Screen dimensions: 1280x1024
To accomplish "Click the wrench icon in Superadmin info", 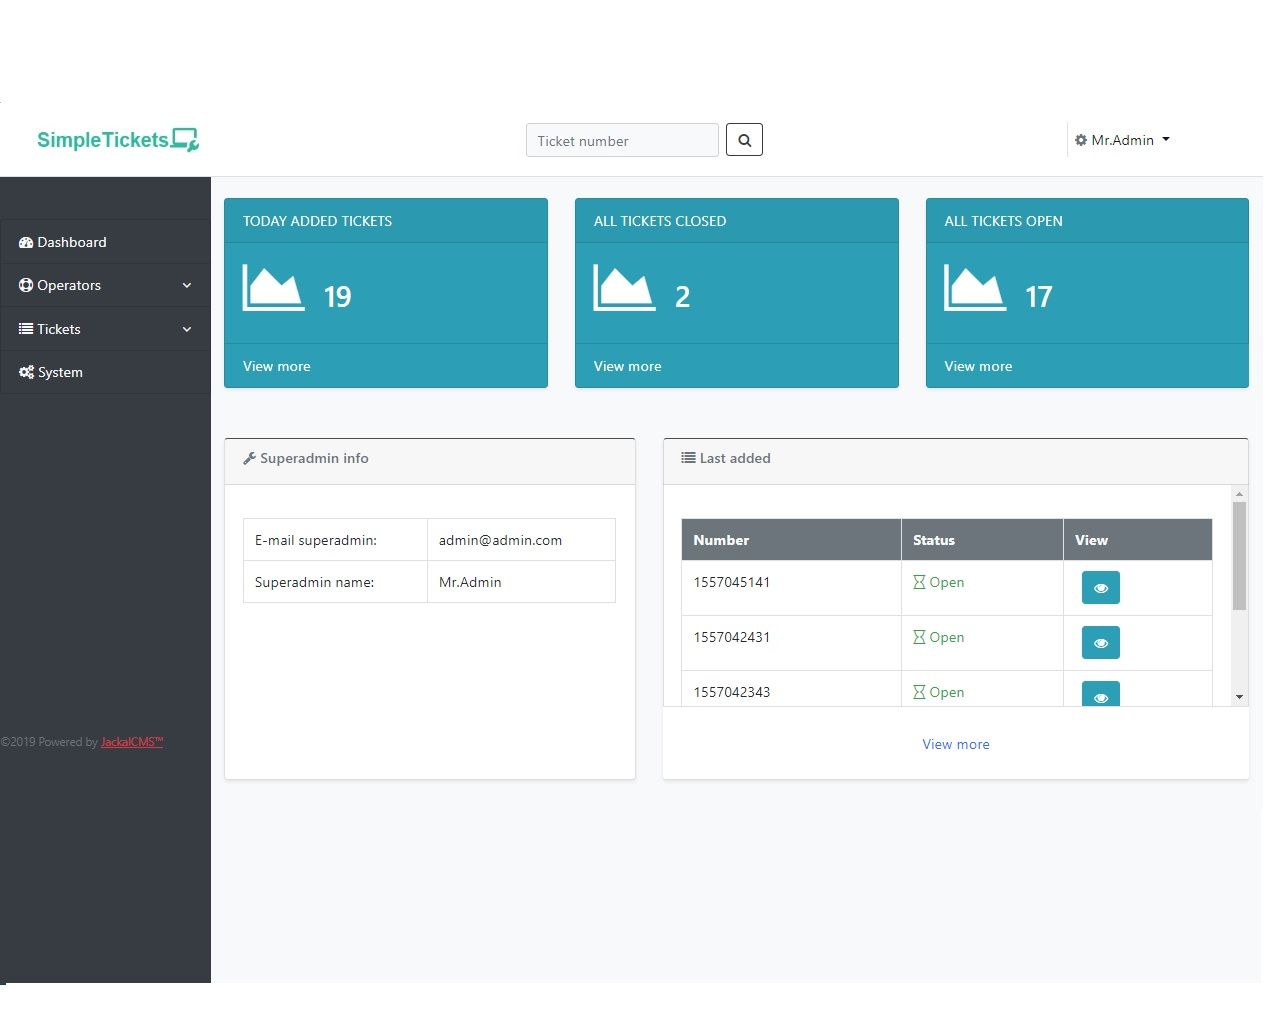I will [x=250, y=458].
